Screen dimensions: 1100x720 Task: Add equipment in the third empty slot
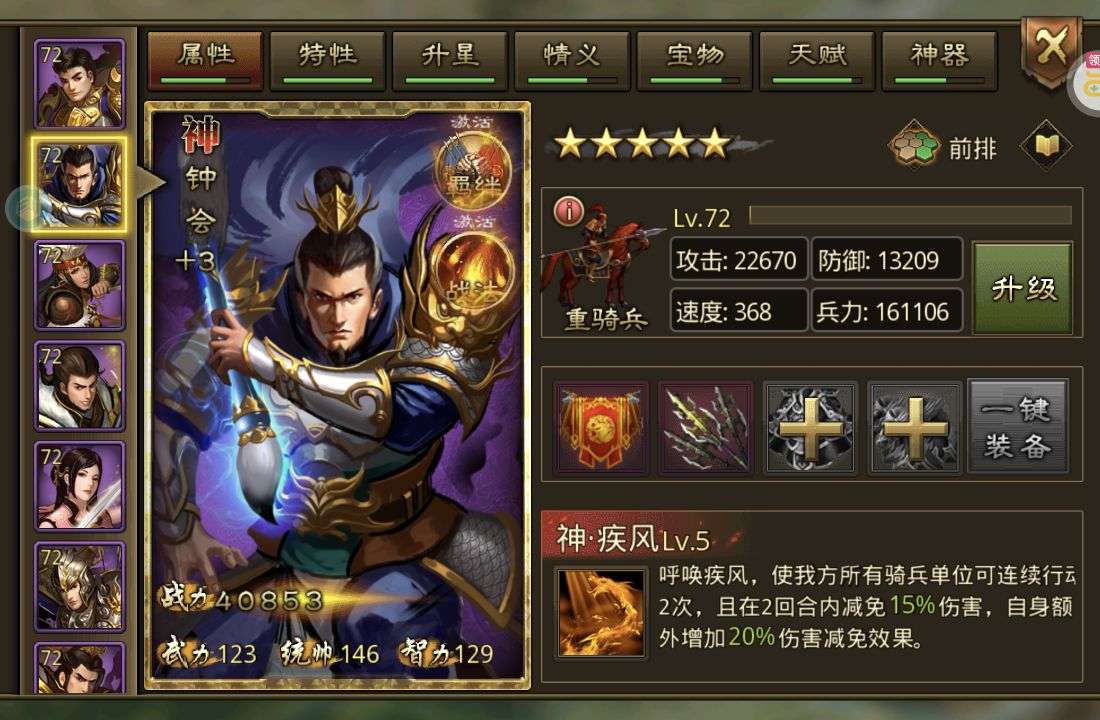[x=810, y=427]
